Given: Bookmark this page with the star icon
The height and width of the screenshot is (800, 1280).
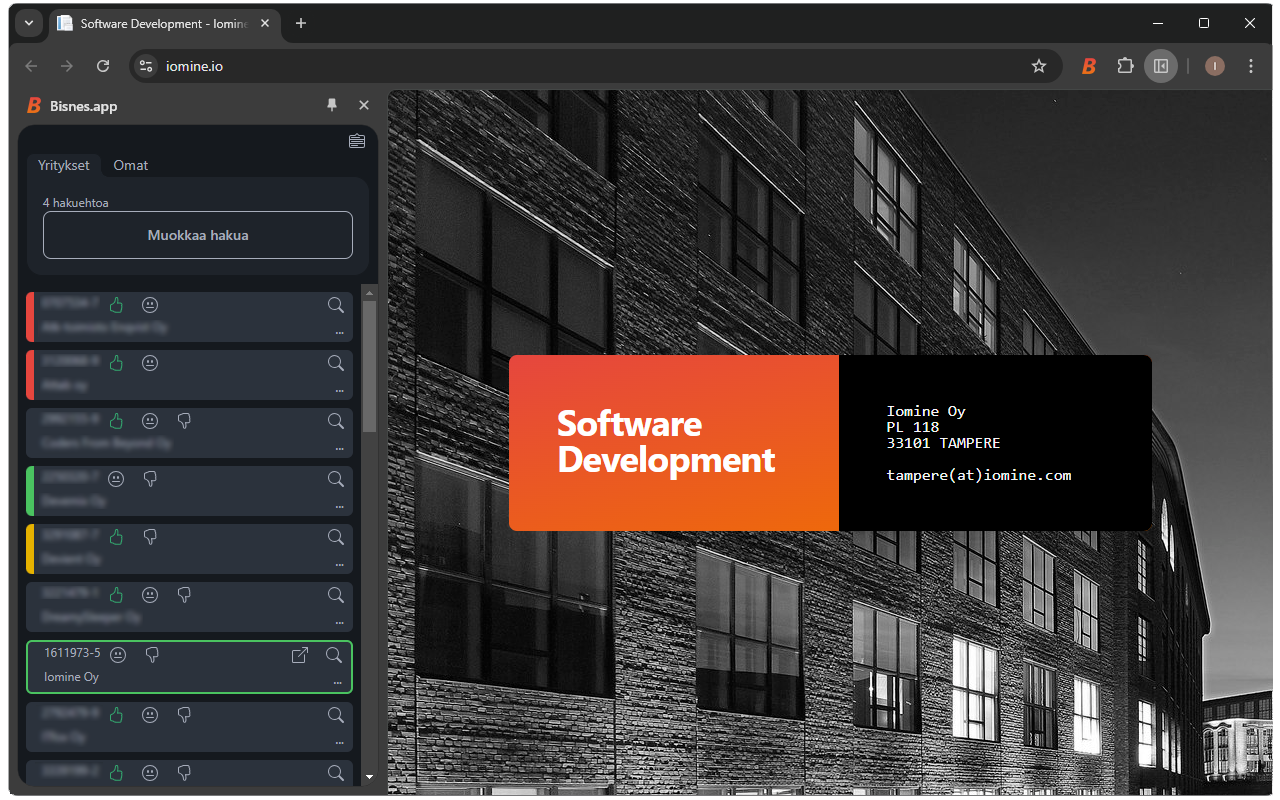Looking at the screenshot, I should pyautogui.click(x=1039, y=66).
